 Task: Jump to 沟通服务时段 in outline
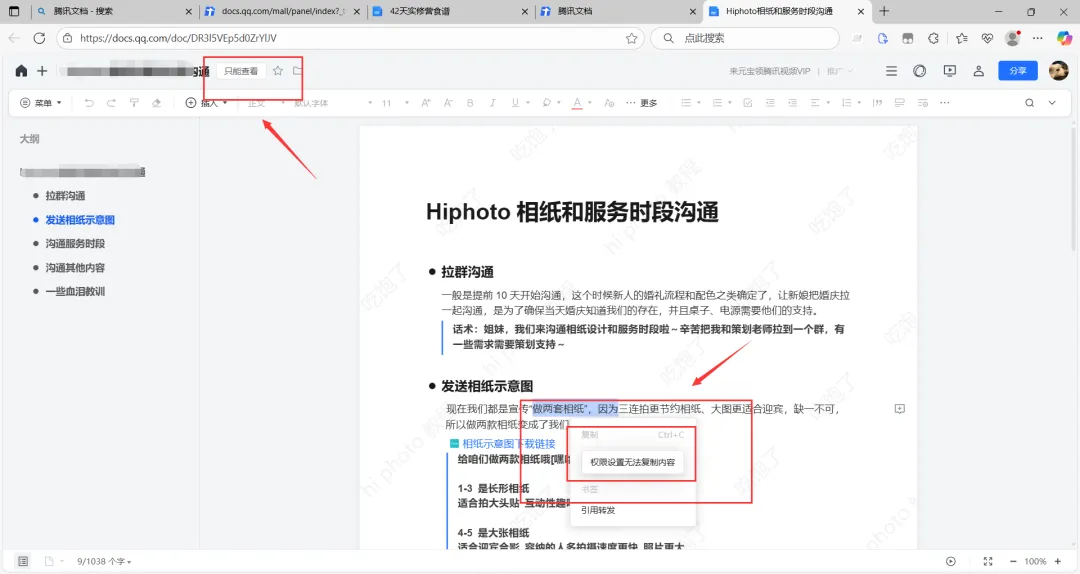[75, 243]
